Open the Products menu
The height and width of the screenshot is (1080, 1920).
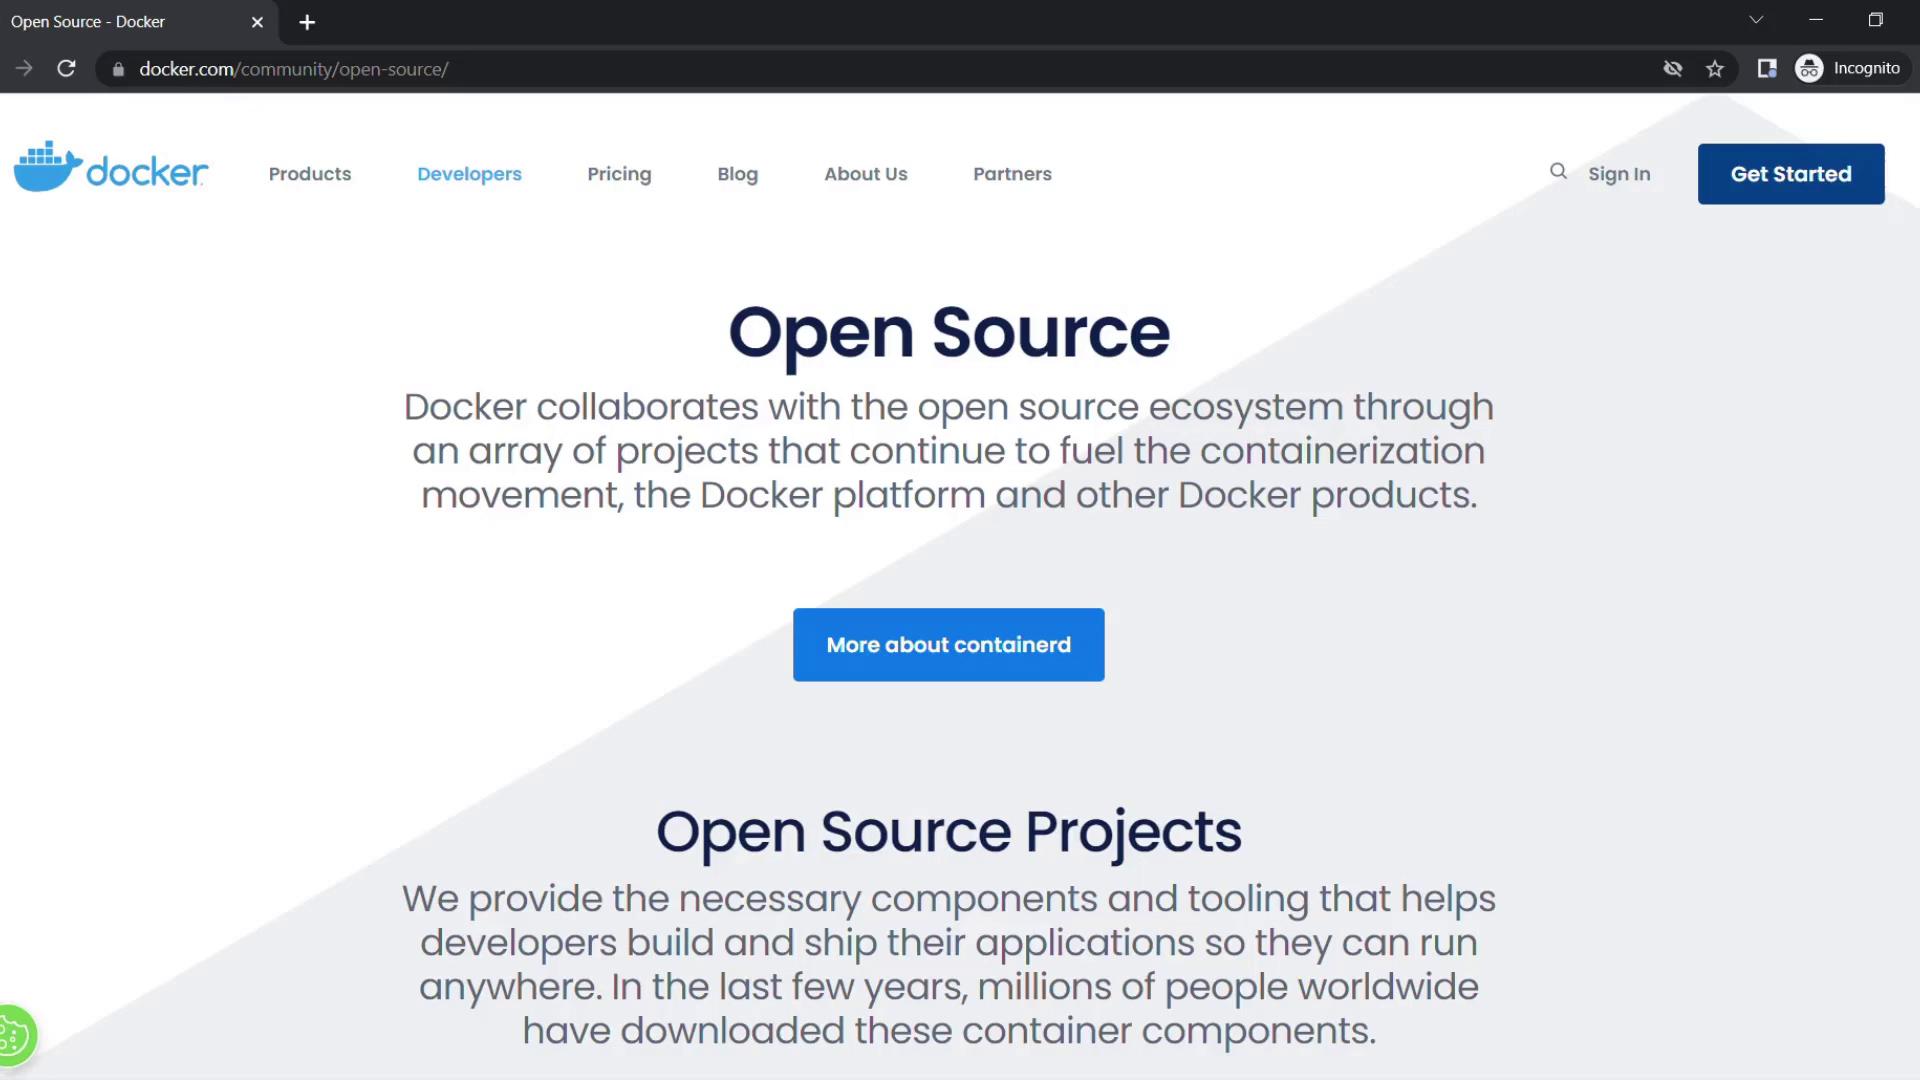[310, 174]
